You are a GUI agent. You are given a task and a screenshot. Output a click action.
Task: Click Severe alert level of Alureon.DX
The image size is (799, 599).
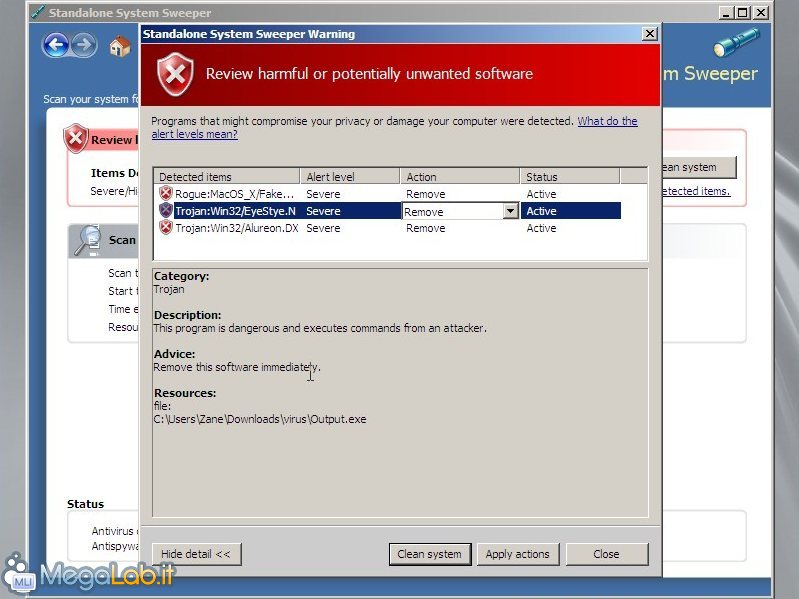click(323, 228)
